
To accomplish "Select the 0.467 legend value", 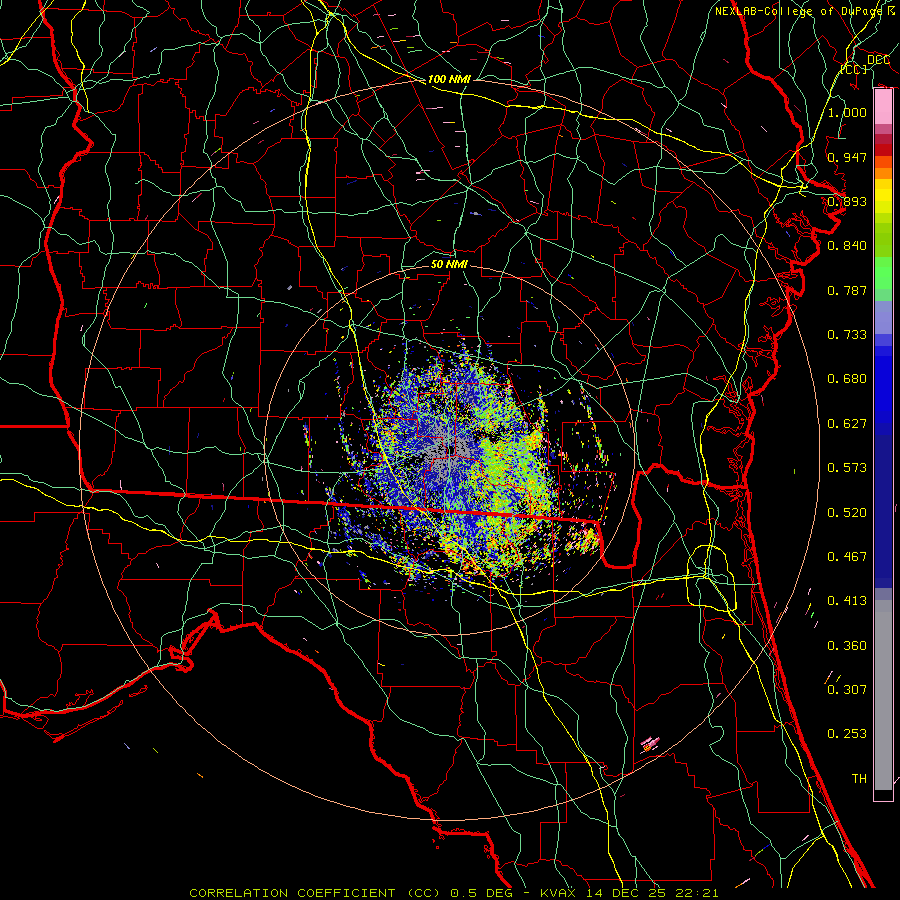I will [847, 557].
